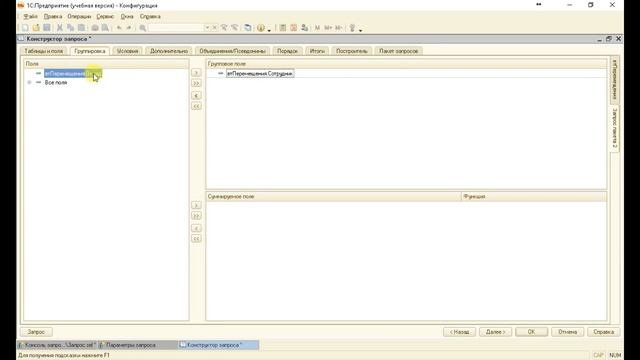Click the Copy toolbar icon
This screenshot has width=640, height=360.
pos(71,28)
